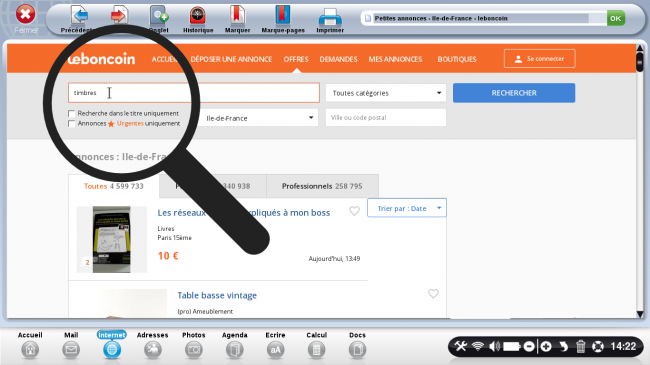Click the speaker volume icon
This screenshot has width=650, height=365.
click(494, 346)
